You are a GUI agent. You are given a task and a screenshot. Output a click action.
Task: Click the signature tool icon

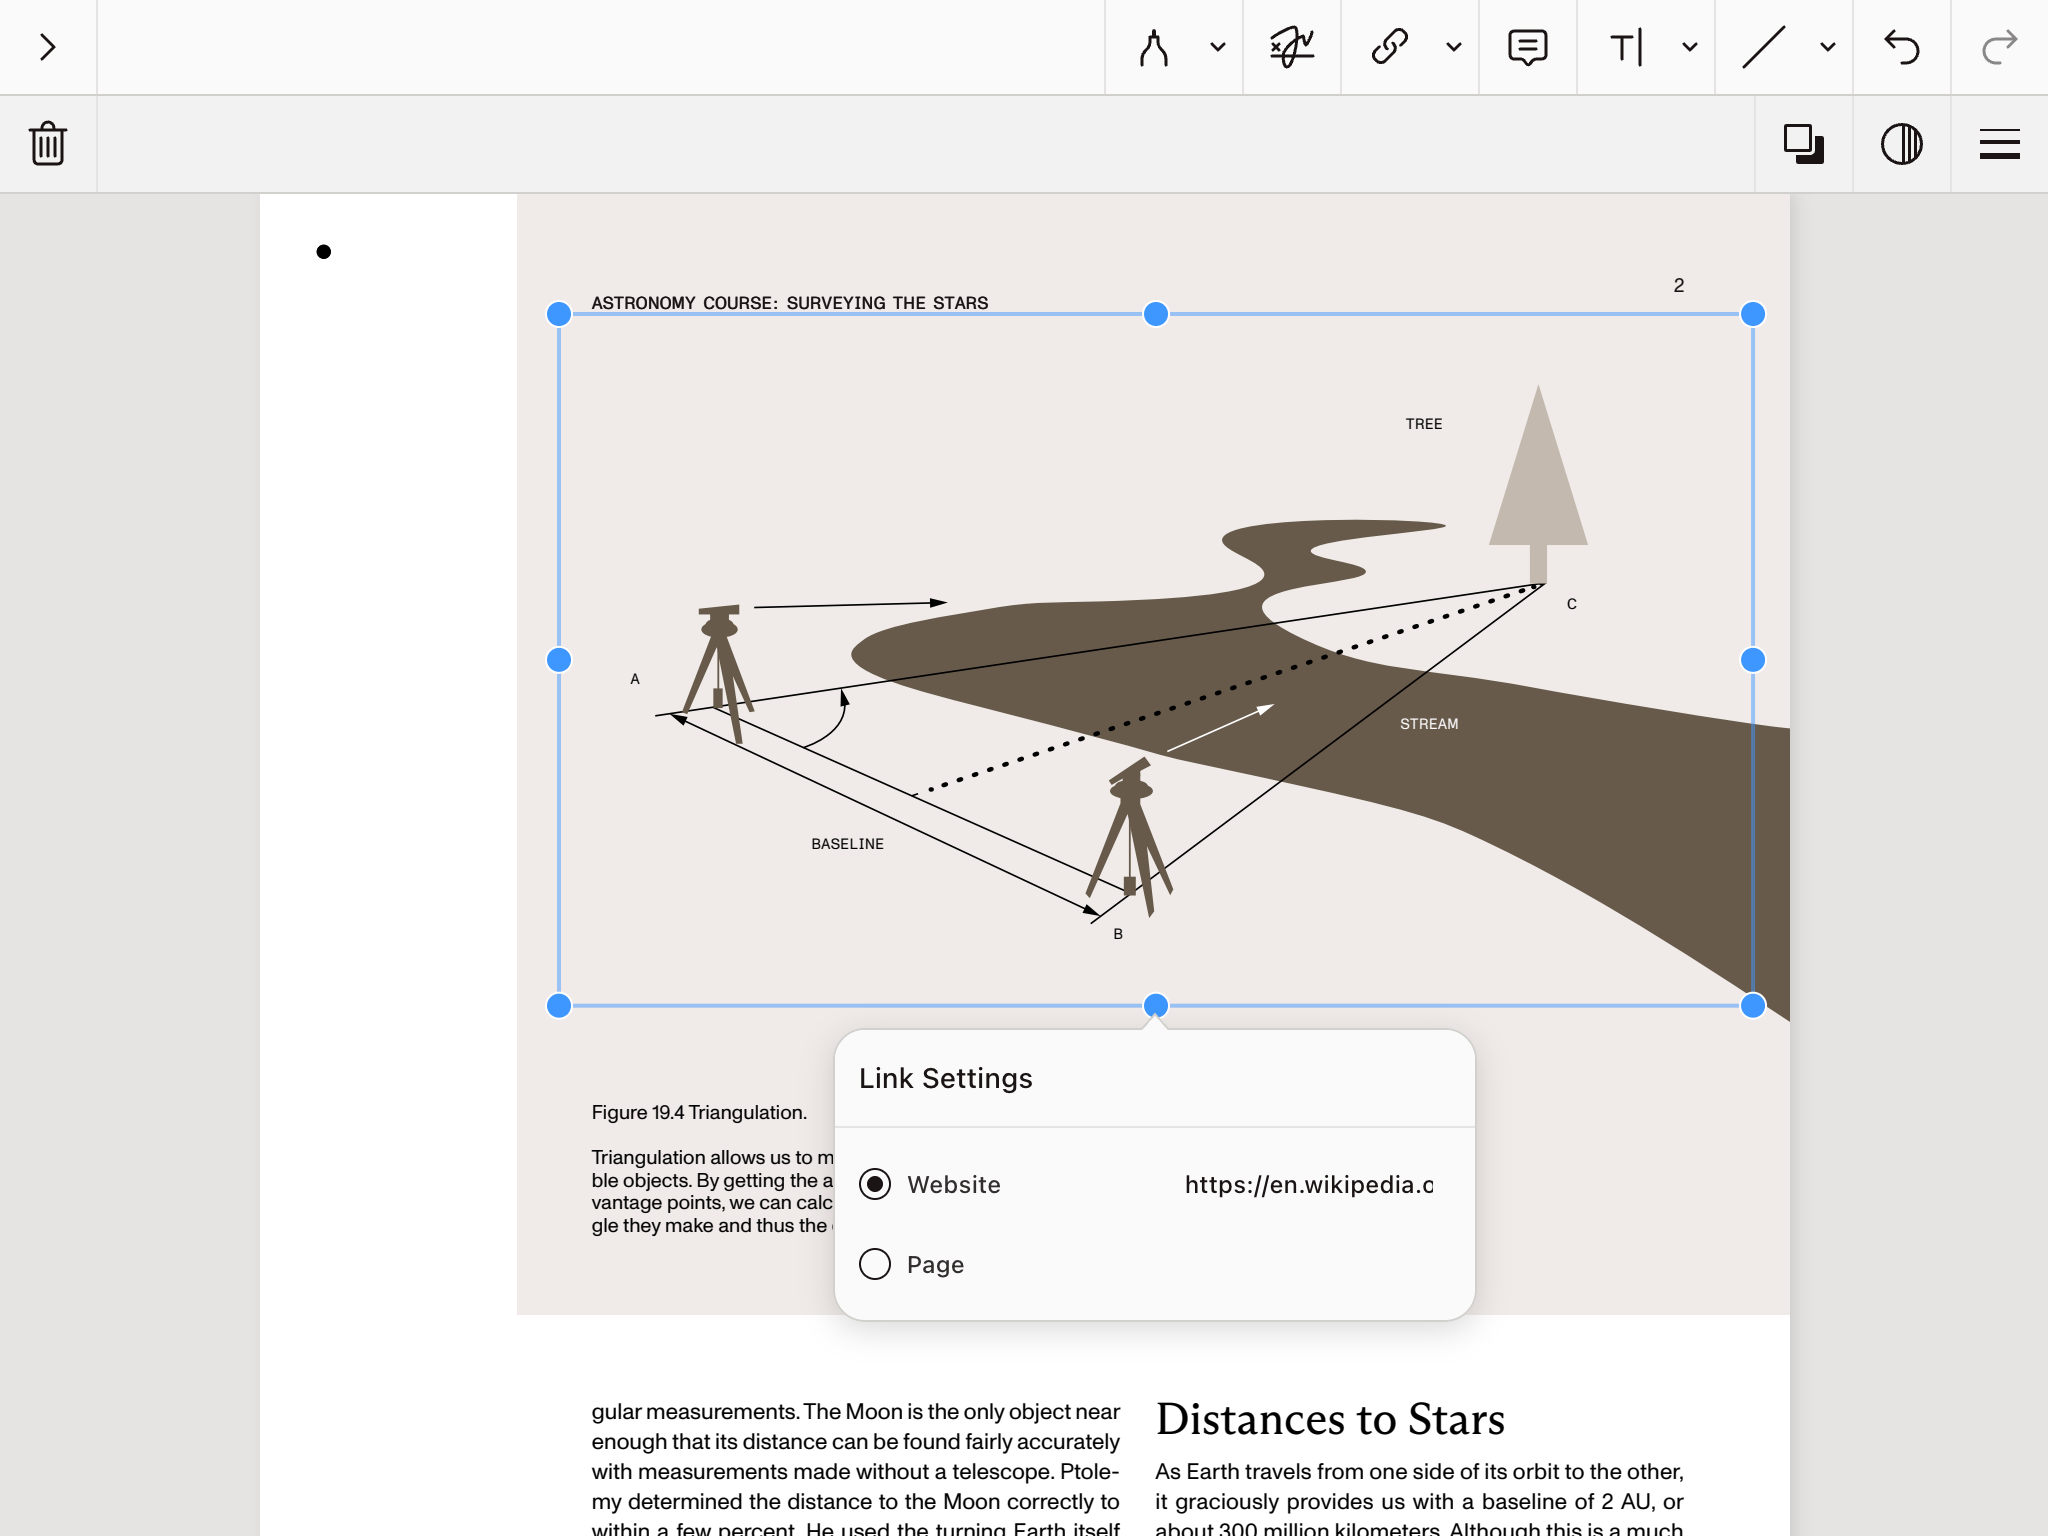pos(1291,47)
